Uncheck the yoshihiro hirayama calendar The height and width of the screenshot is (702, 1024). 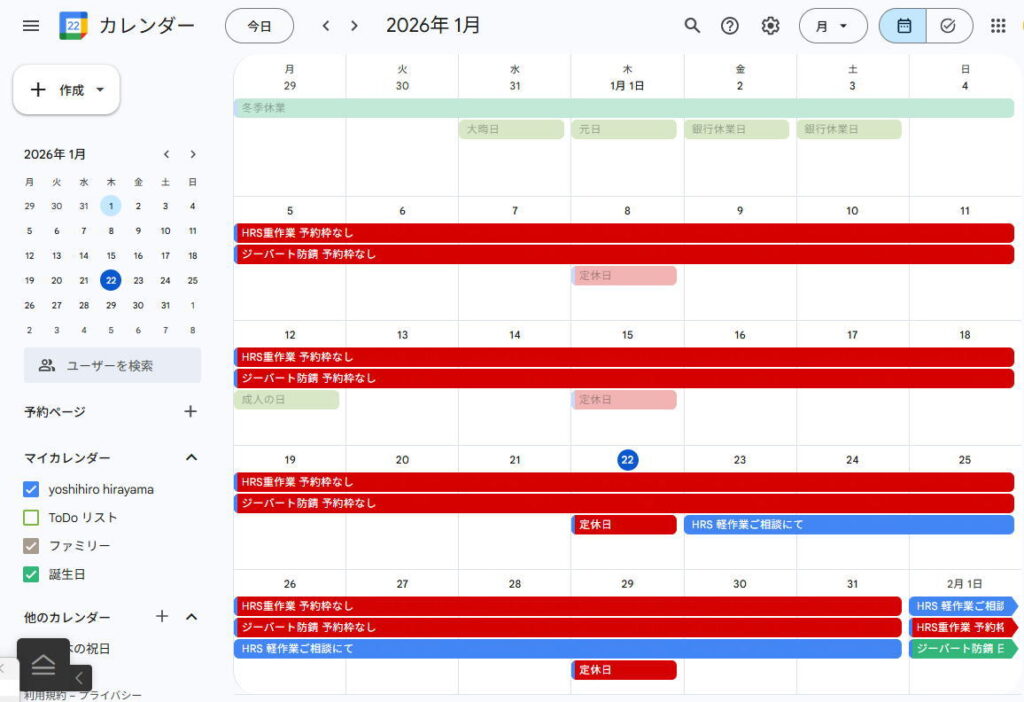pyautogui.click(x=29, y=489)
